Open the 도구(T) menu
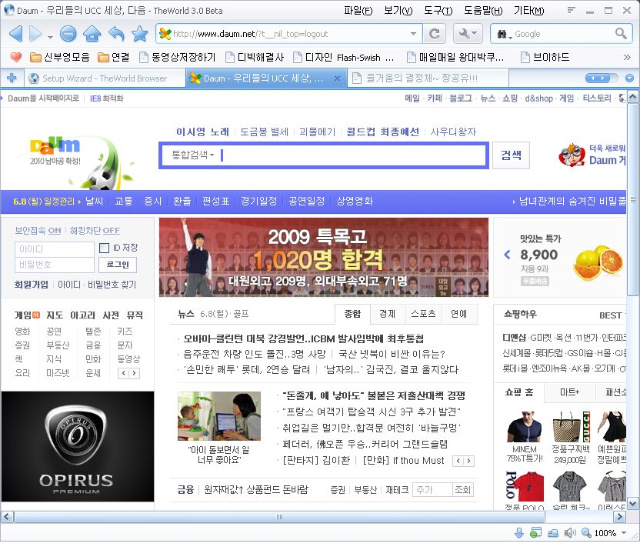640x542 pixels. (438, 11)
